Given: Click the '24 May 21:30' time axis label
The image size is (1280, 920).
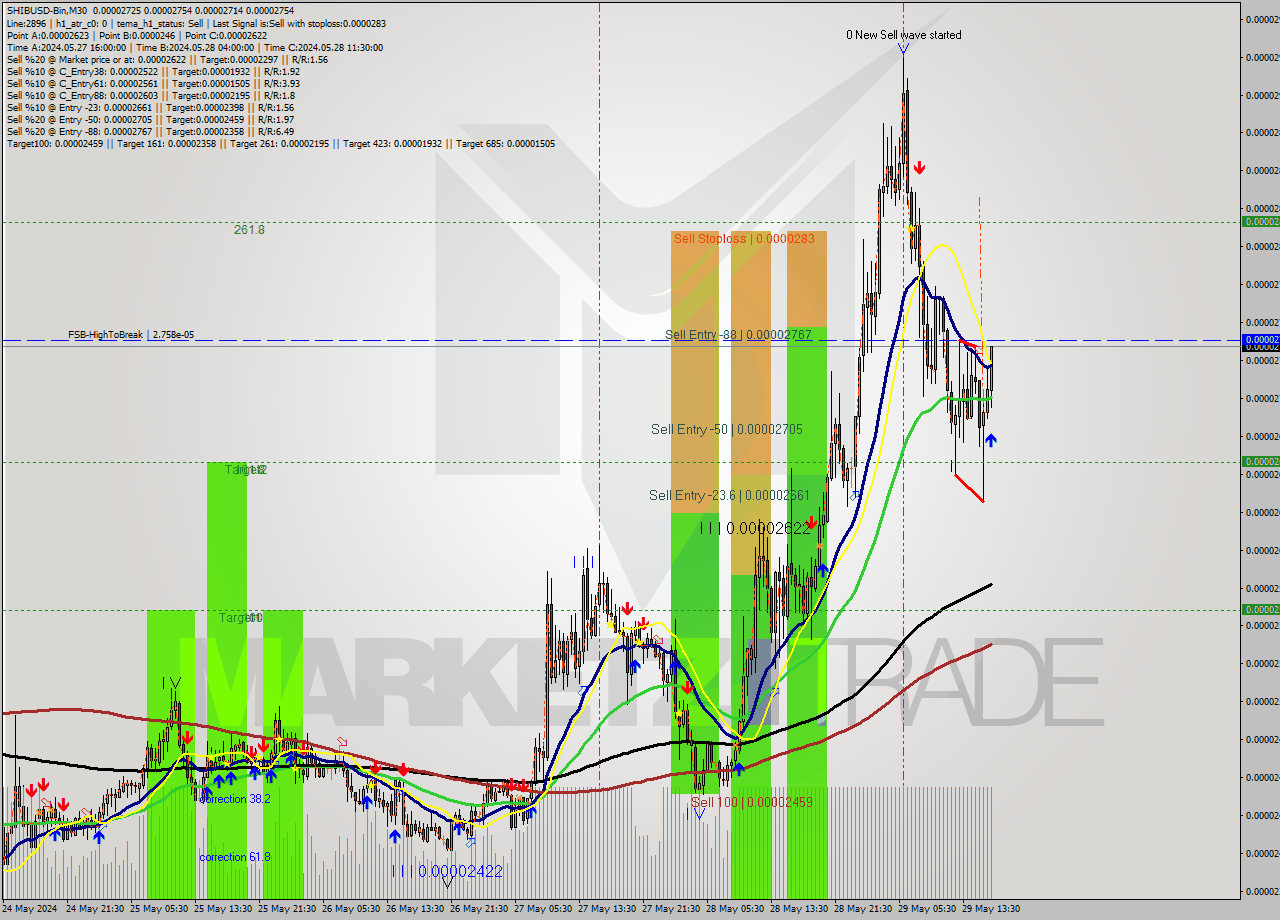Looking at the screenshot, I should pyautogui.click(x=96, y=909).
